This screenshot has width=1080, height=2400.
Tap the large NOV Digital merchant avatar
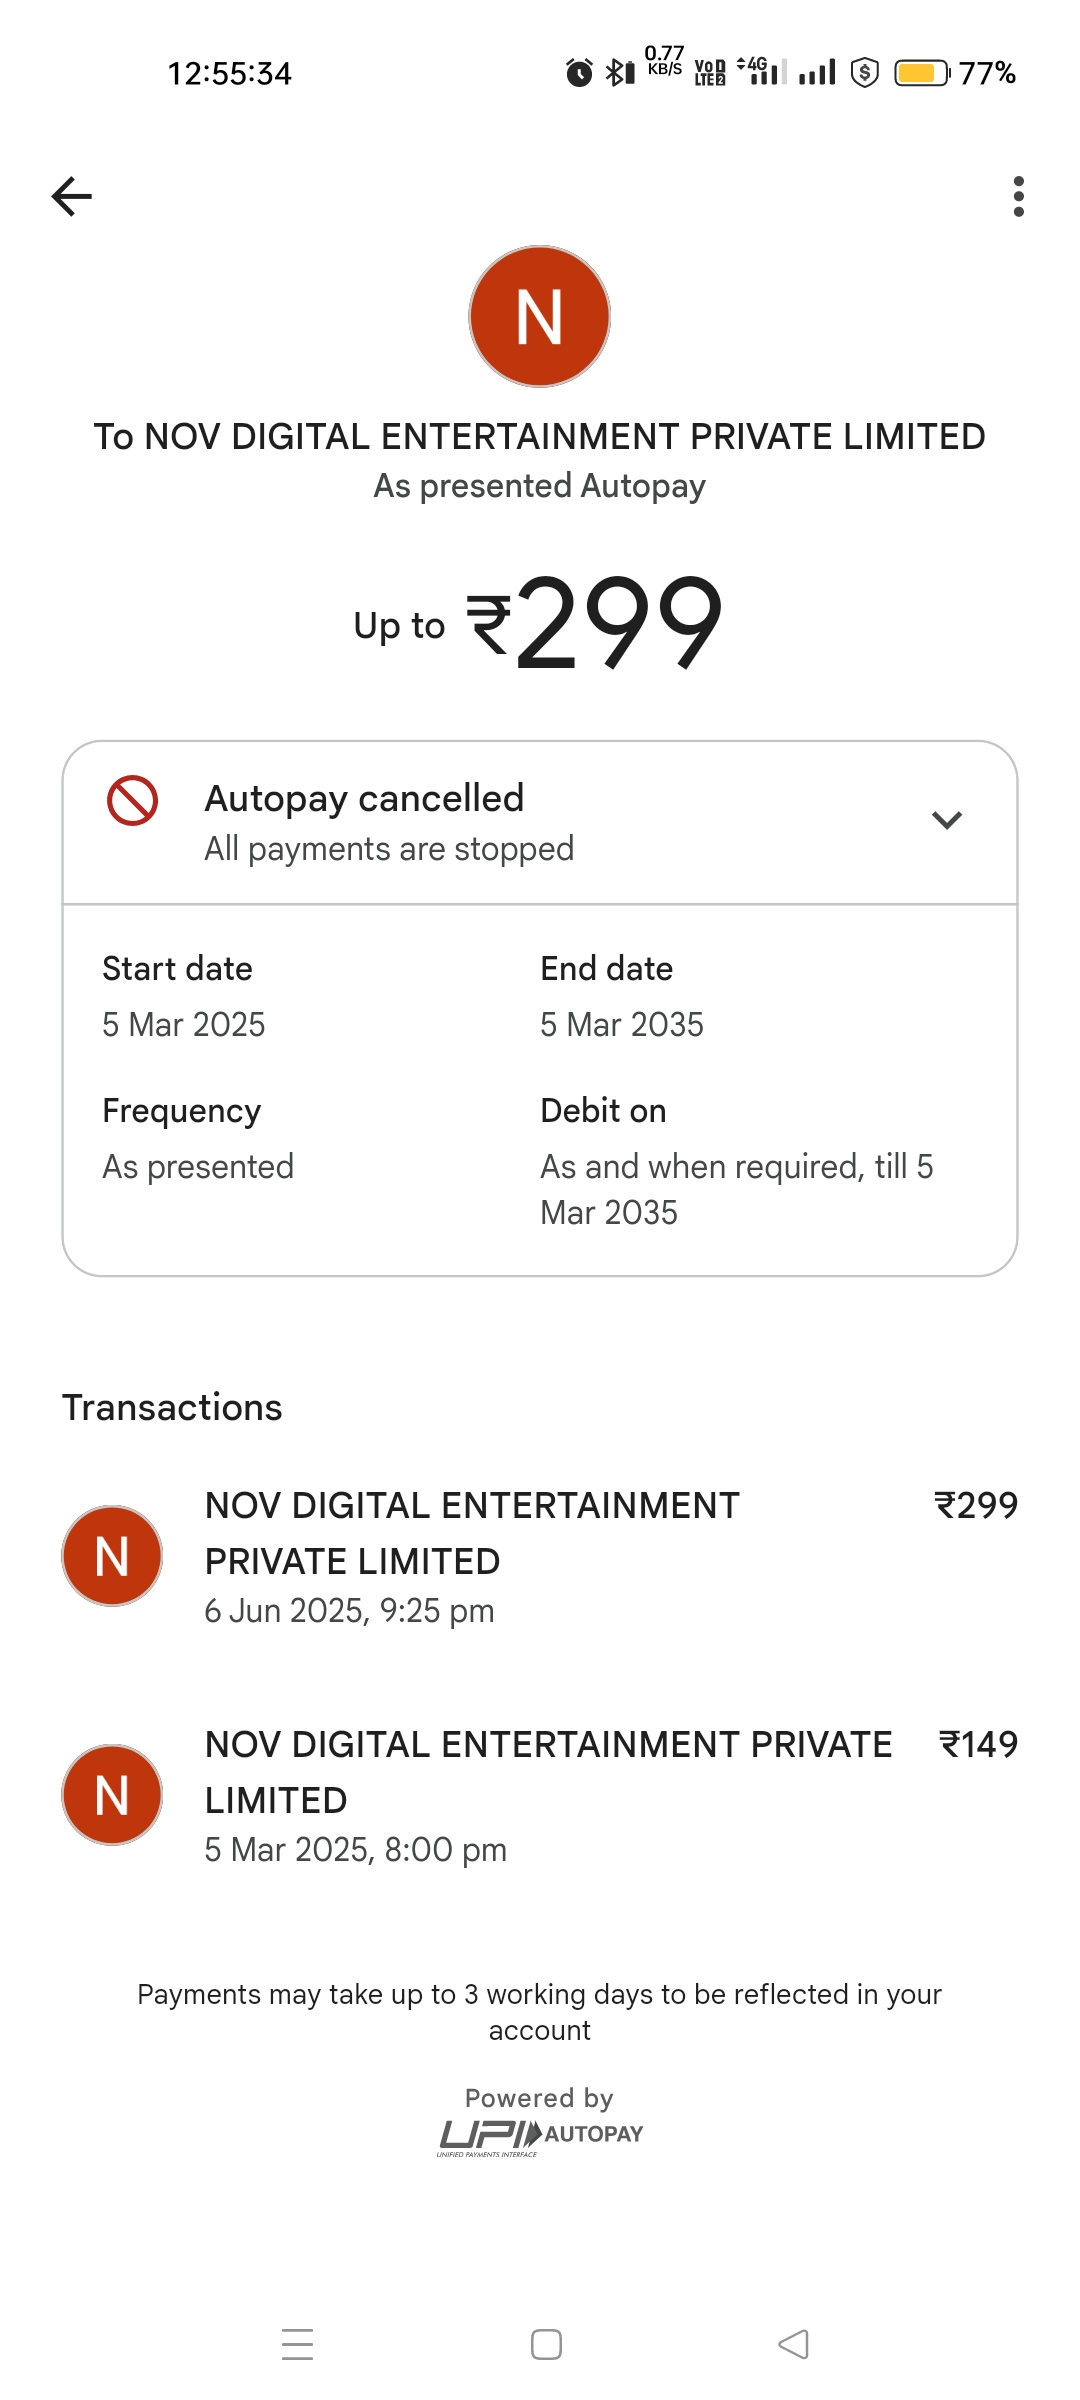tap(540, 316)
